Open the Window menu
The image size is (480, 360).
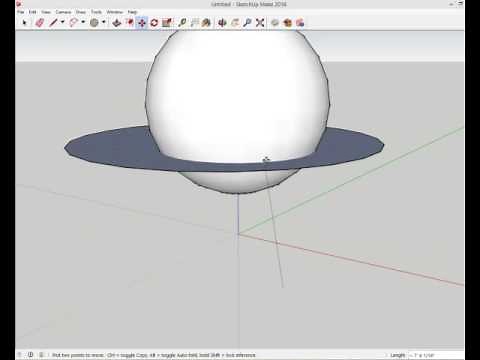[115, 12]
